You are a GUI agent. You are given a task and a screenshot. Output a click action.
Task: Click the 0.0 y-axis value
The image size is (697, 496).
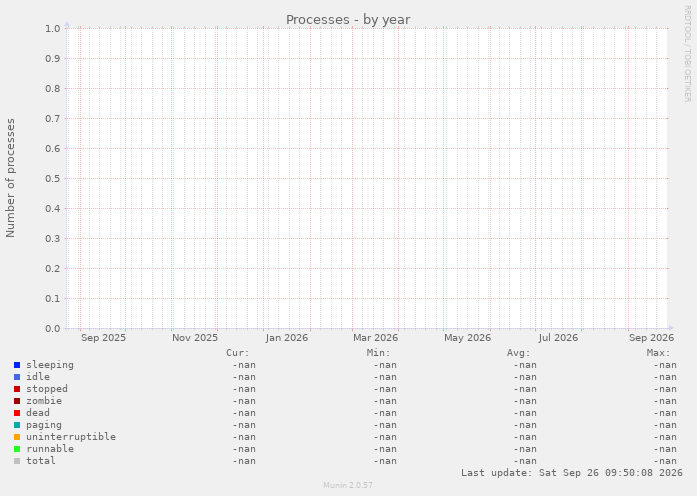52,329
